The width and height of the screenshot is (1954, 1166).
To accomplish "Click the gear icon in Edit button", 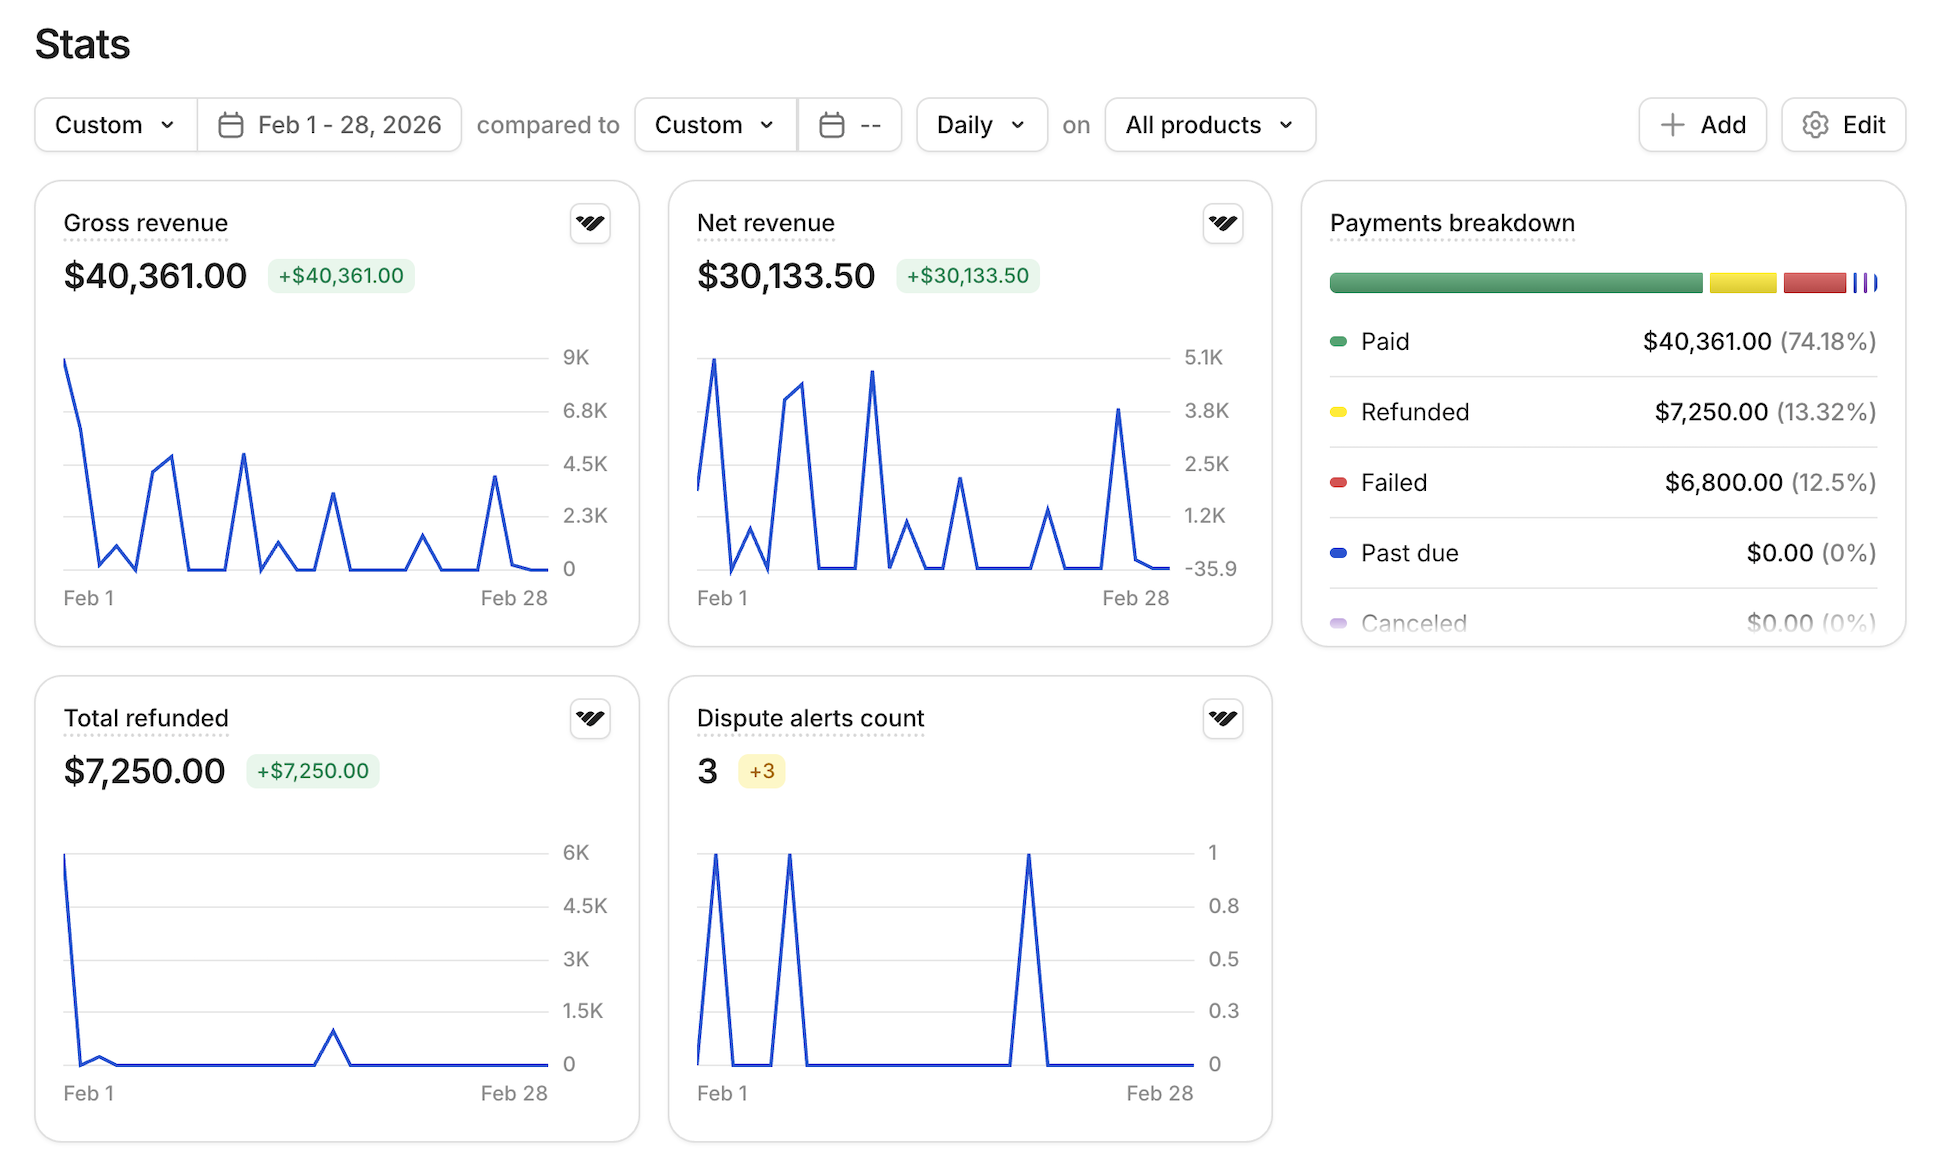I will click(1815, 125).
